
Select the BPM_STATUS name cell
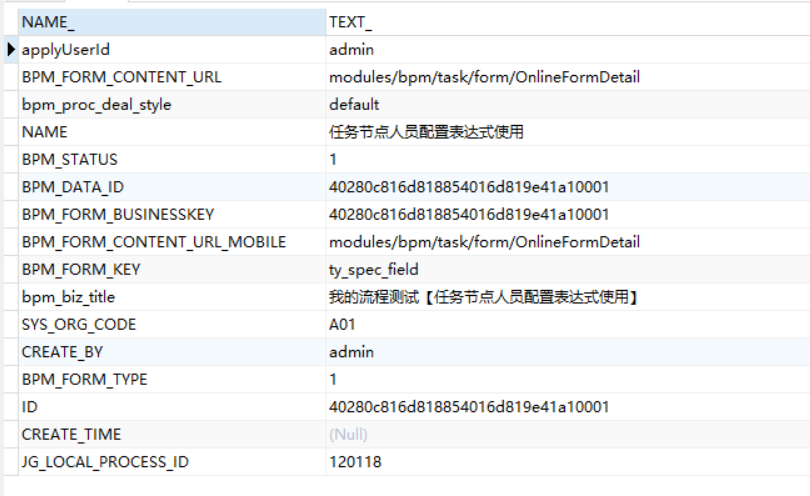pos(172,159)
